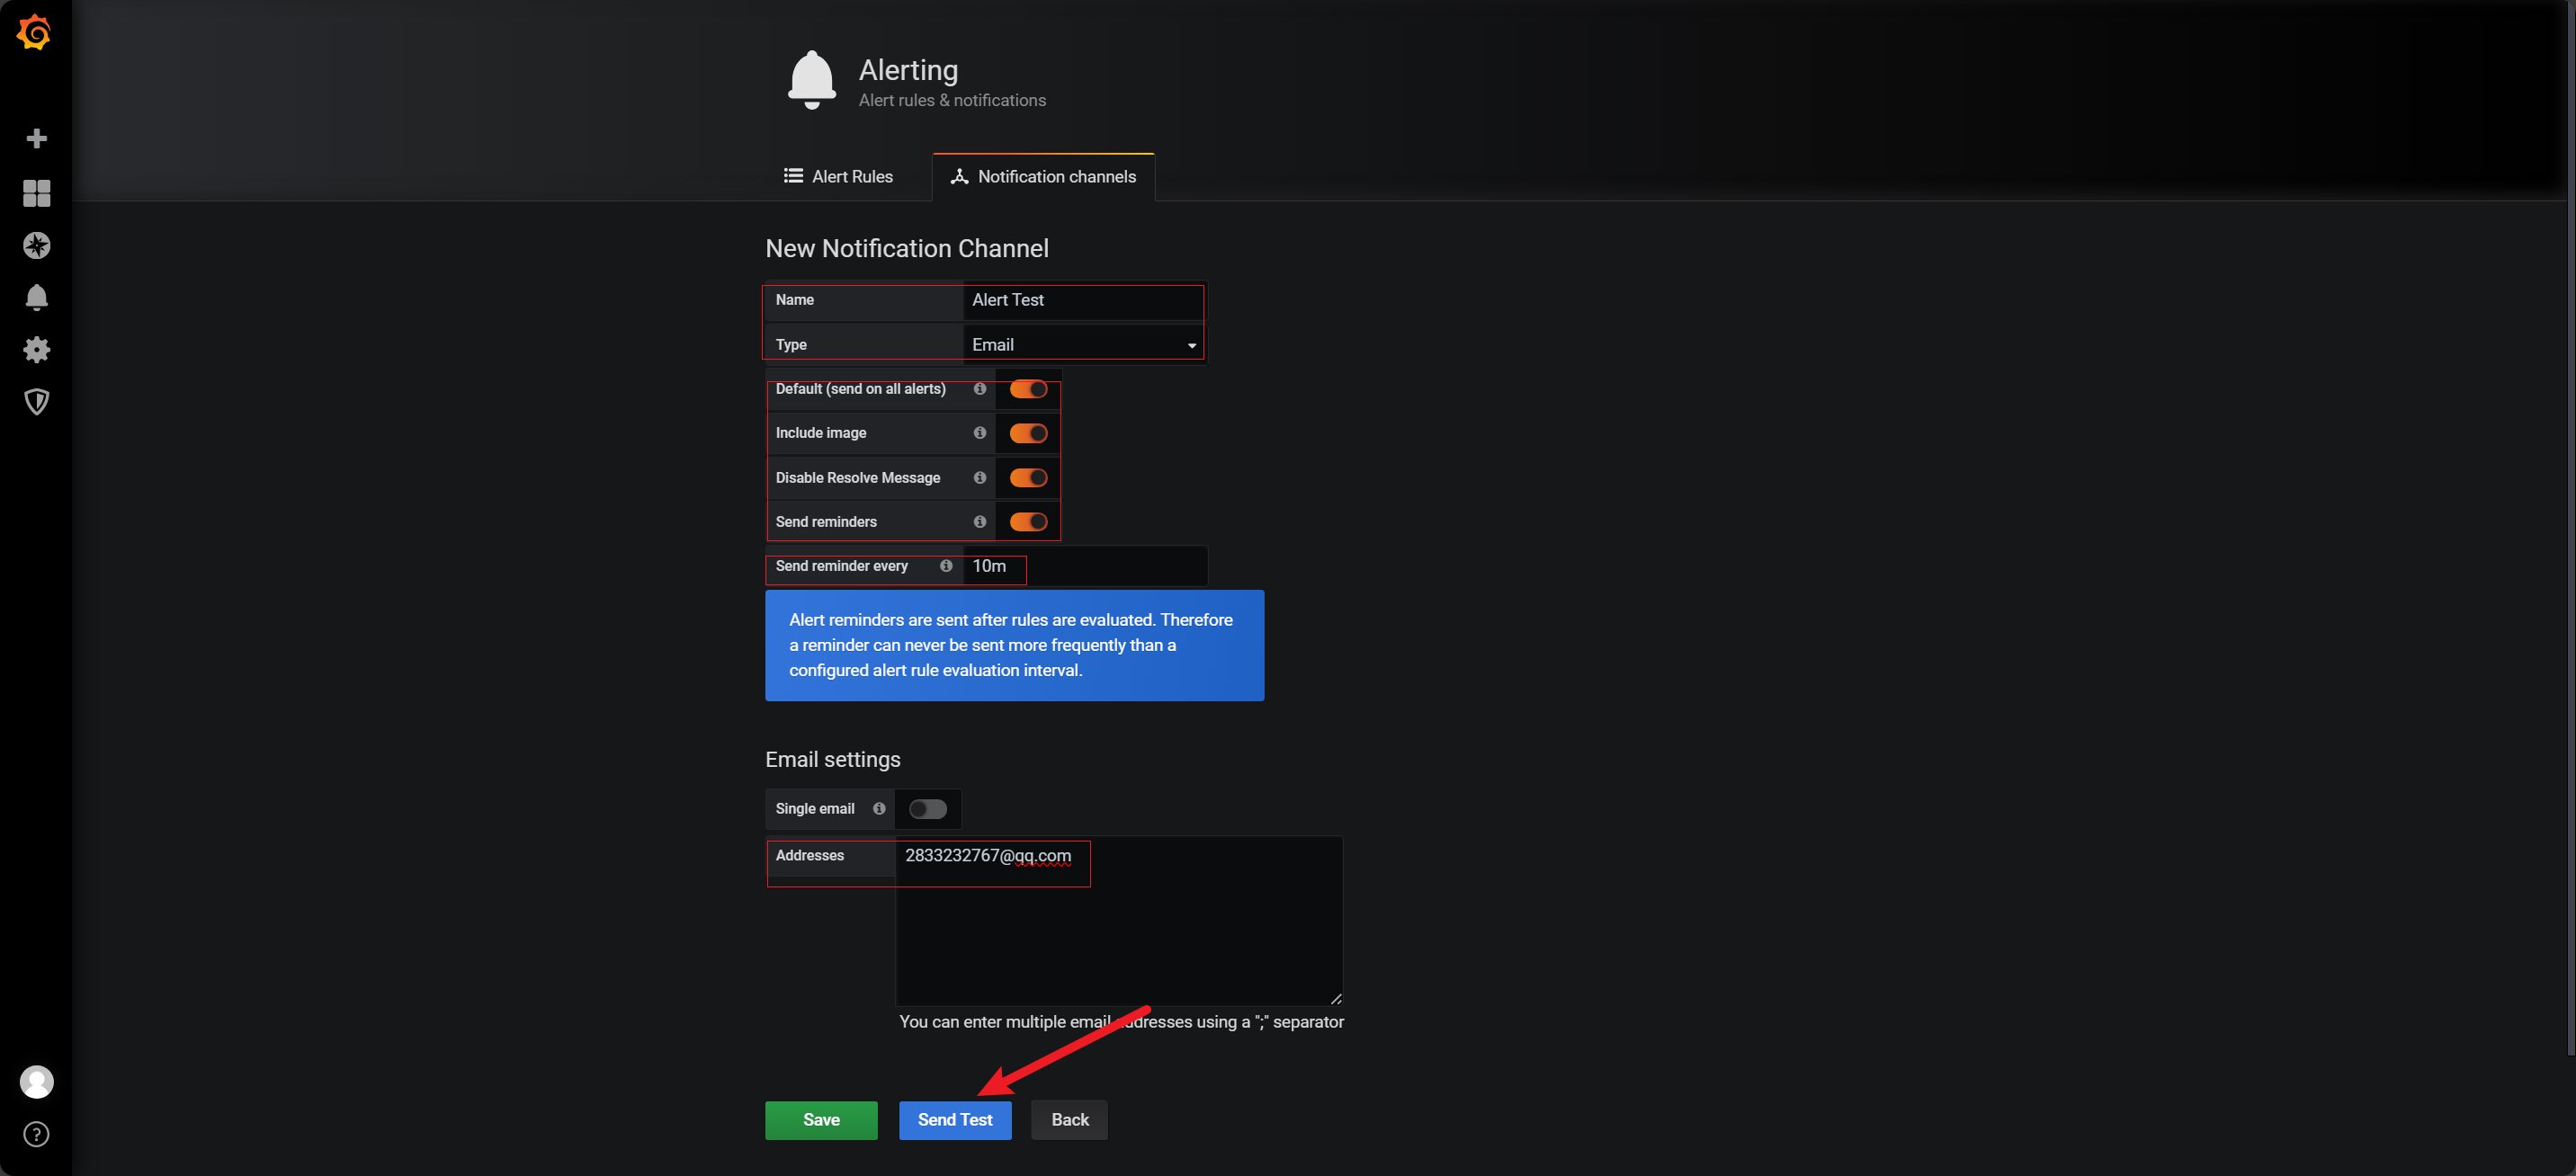Click the Grafana logo home icon

(x=35, y=33)
